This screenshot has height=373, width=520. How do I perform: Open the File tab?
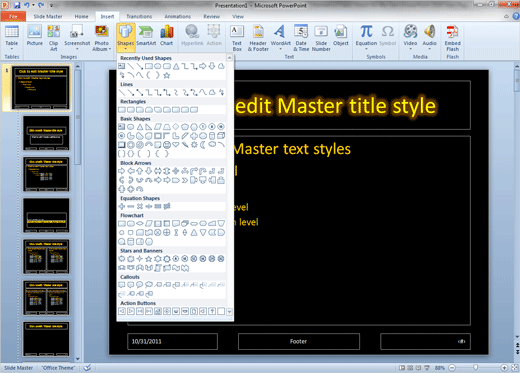point(13,16)
